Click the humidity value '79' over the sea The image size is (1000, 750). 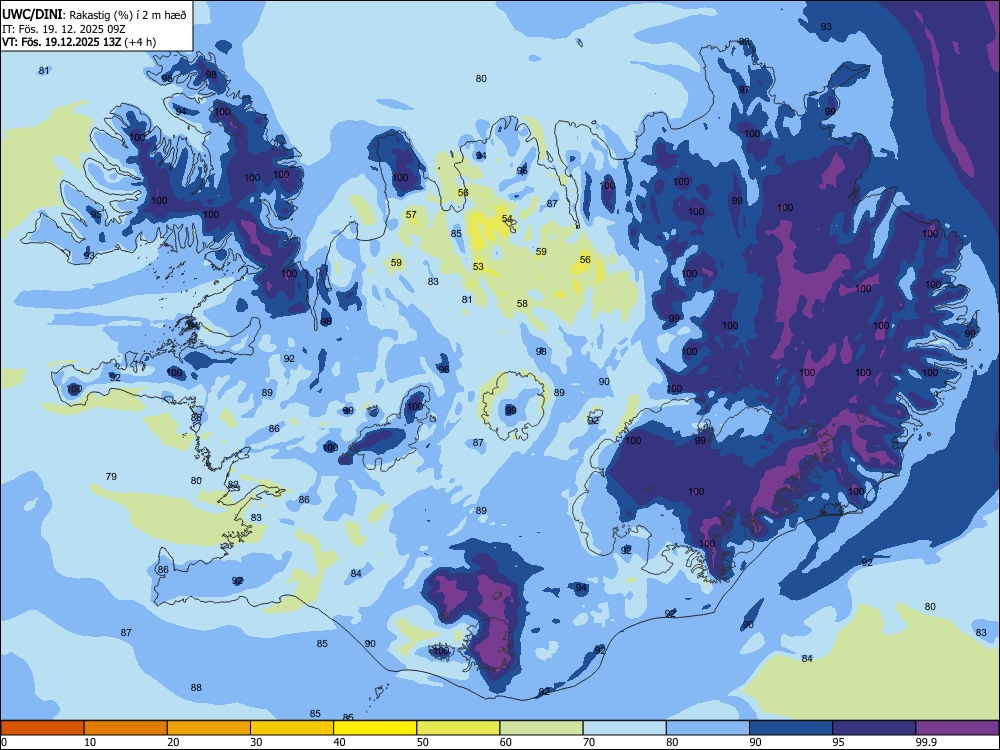pos(111,476)
